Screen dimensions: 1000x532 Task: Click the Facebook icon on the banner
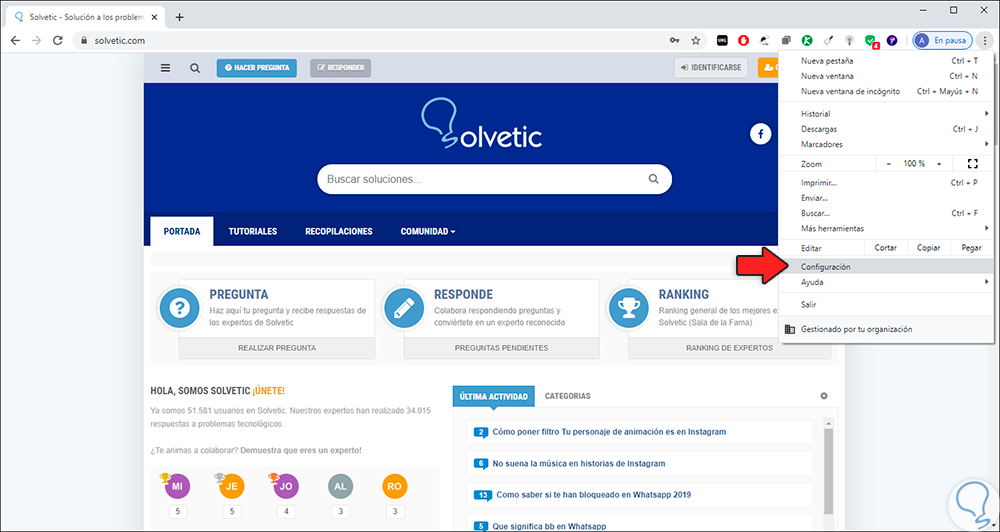click(760, 134)
